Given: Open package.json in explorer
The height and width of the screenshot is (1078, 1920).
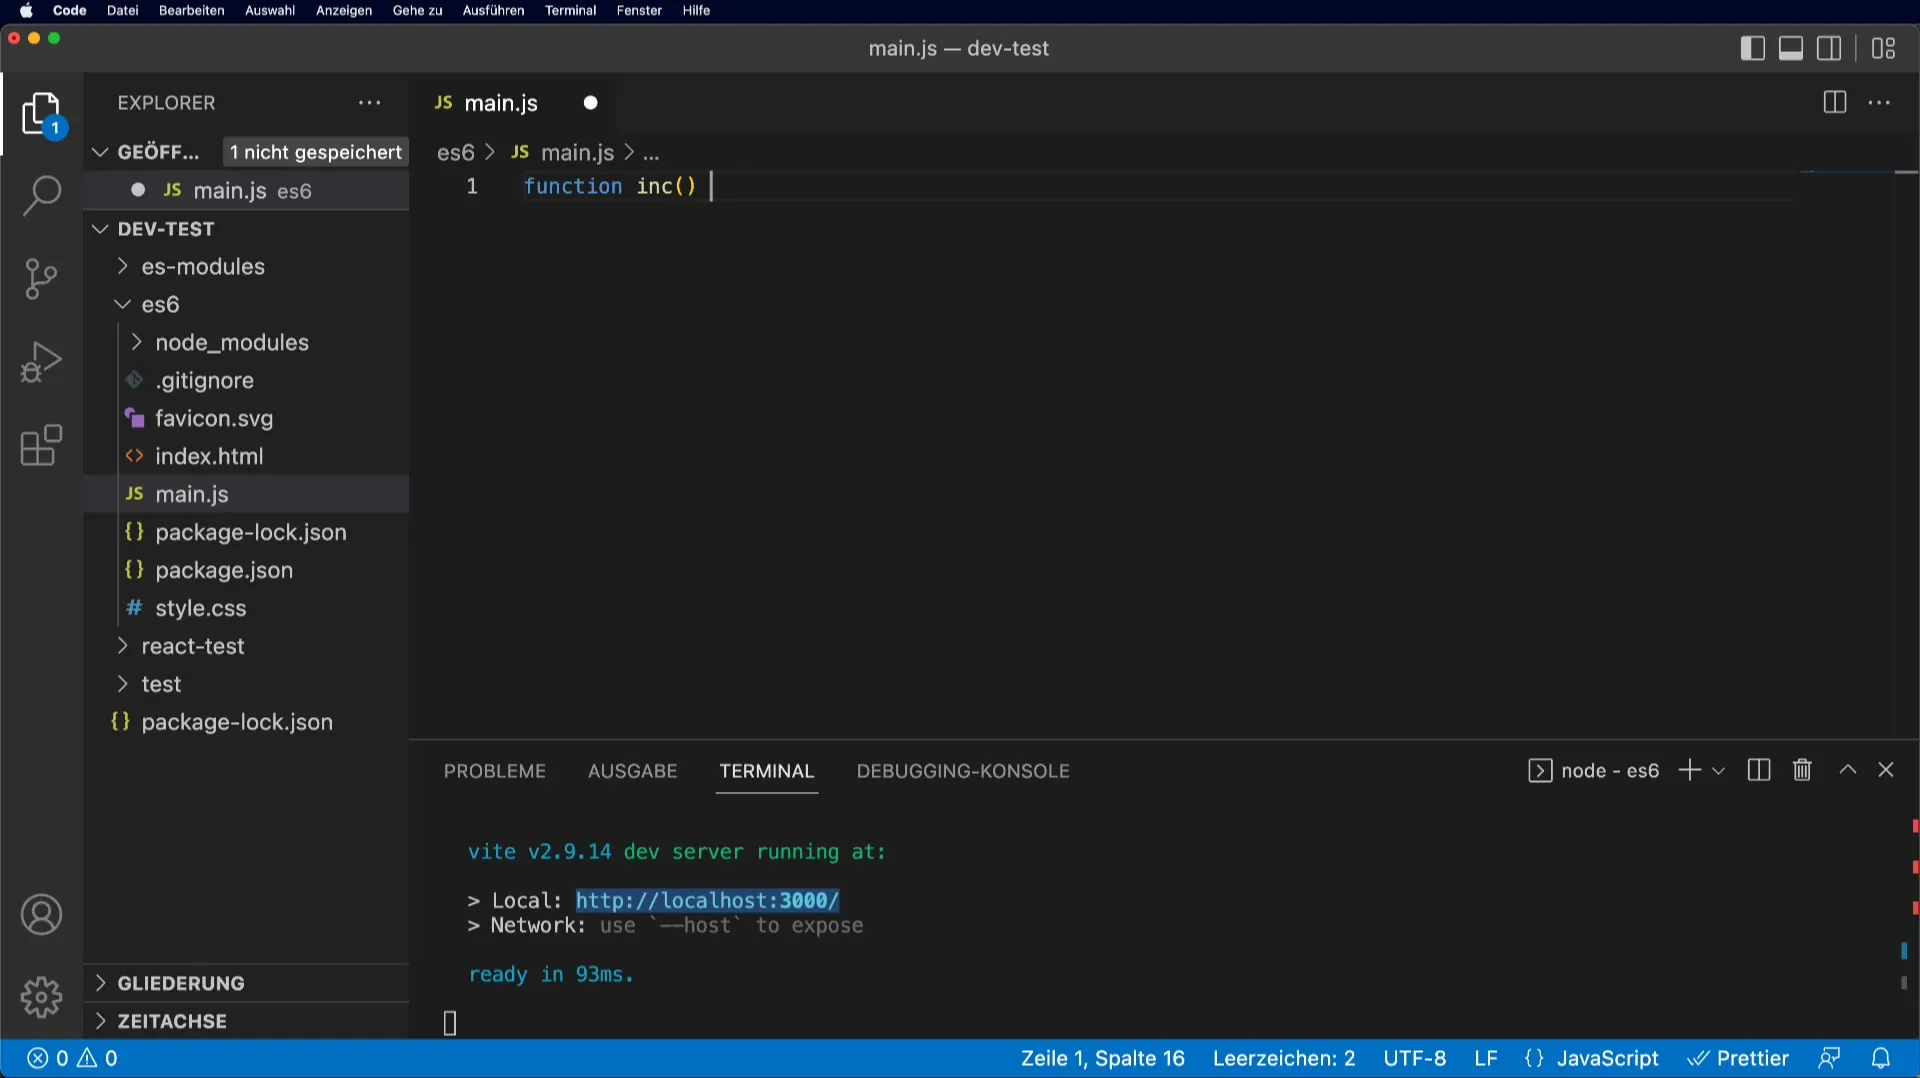Looking at the screenshot, I should (x=224, y=571).
